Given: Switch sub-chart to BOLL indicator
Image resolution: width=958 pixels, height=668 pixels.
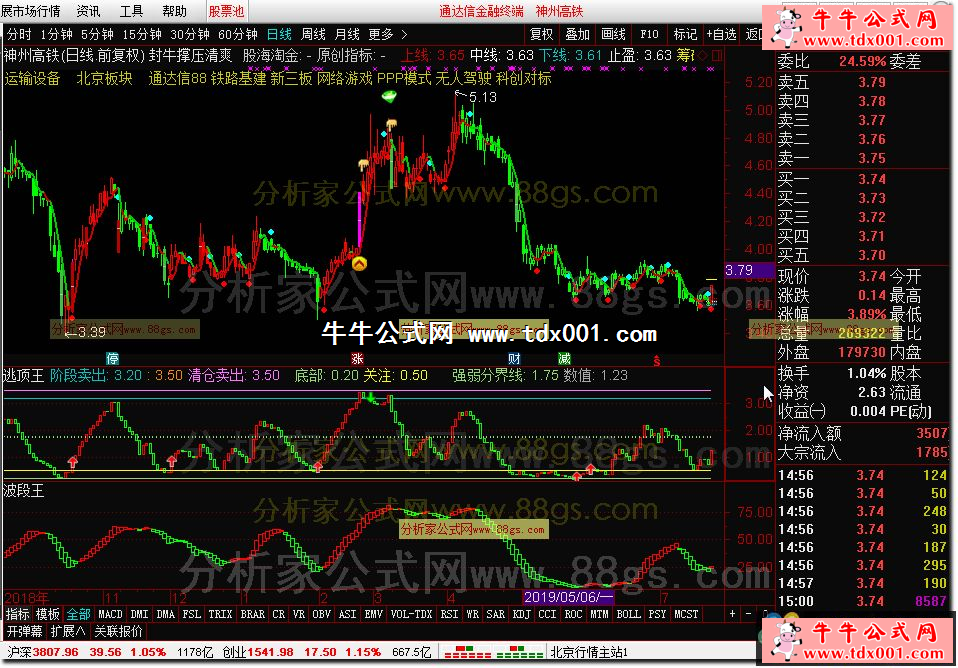Looking at the screenshot, I should 628,614.
